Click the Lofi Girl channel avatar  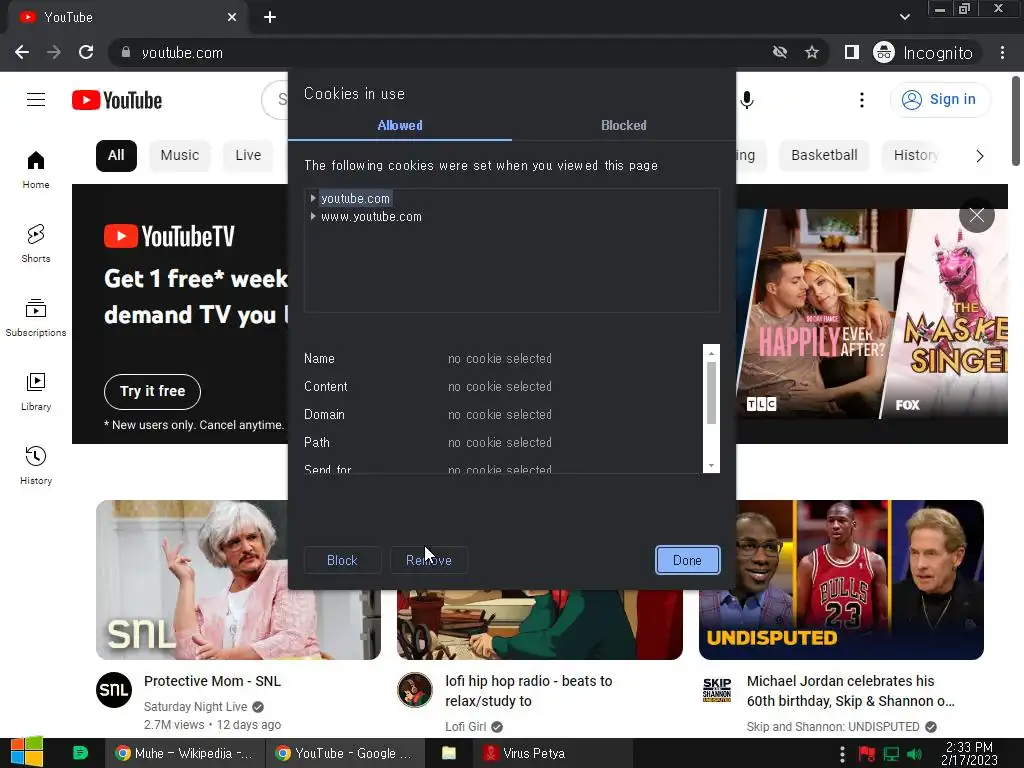pyautogui.click(x=415, y=690)
